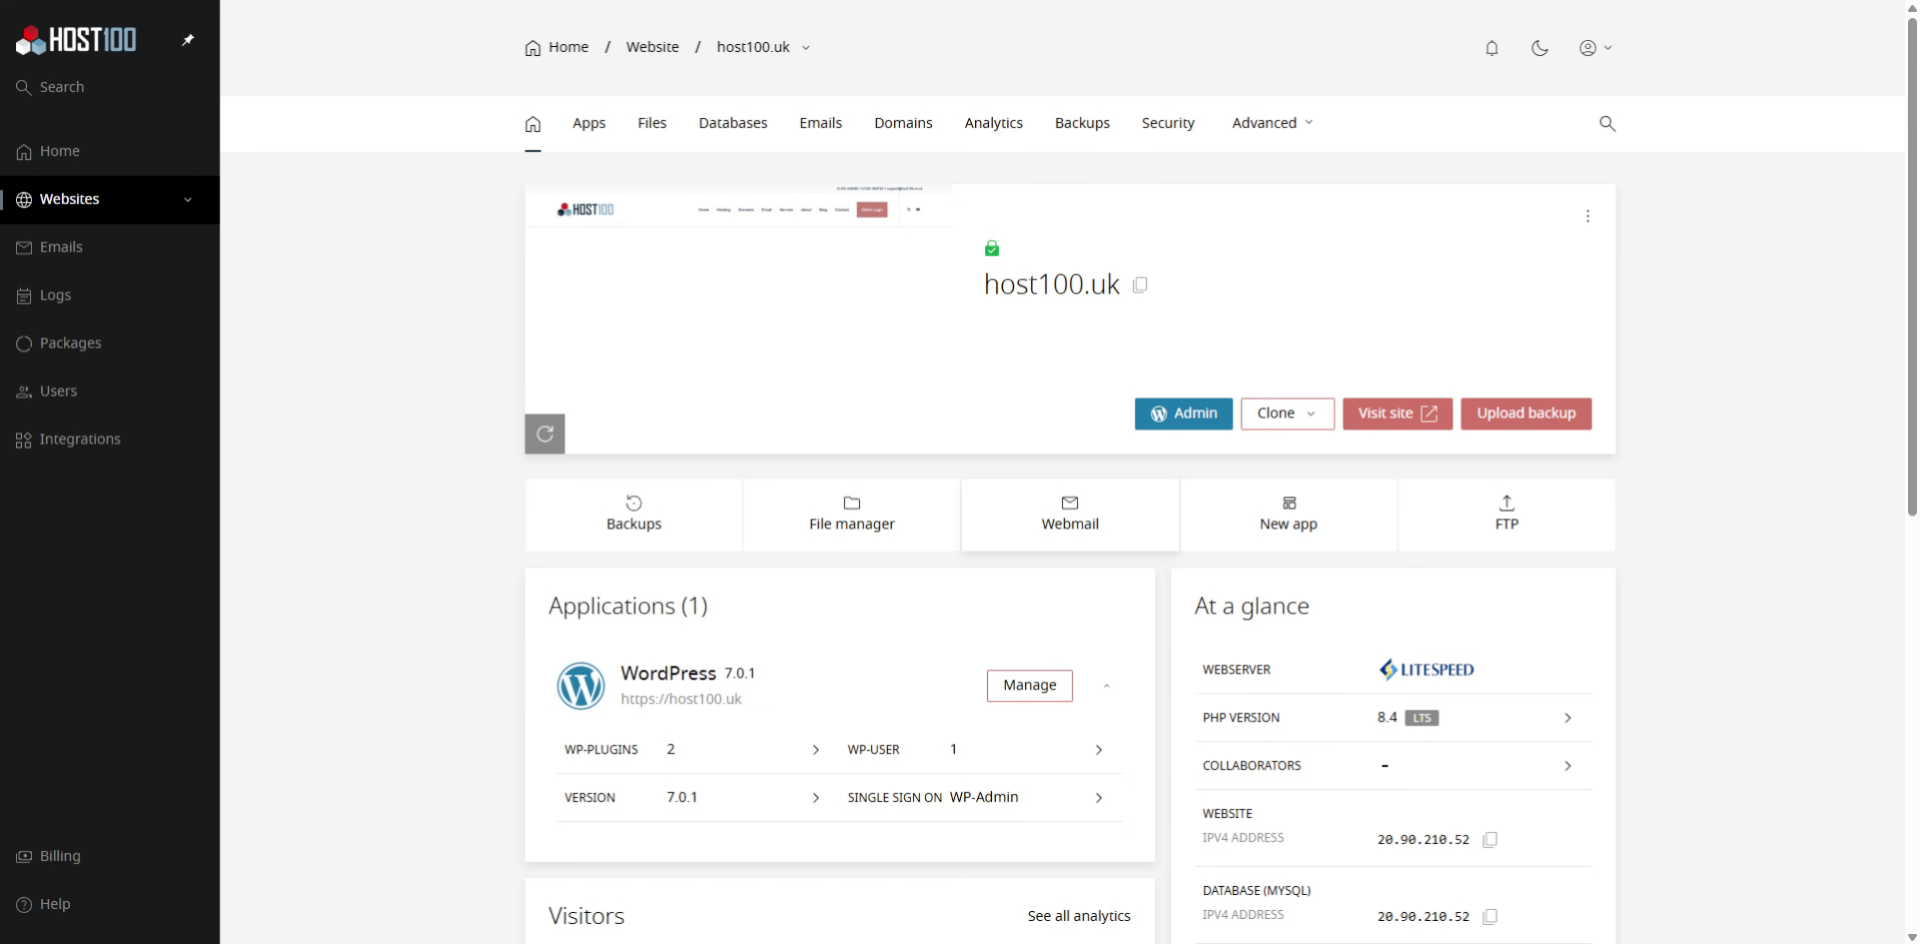Unpin the sidebar with the pin icon
The image size is (1920, 944).
pyautogui.click(x=188, y=40)
